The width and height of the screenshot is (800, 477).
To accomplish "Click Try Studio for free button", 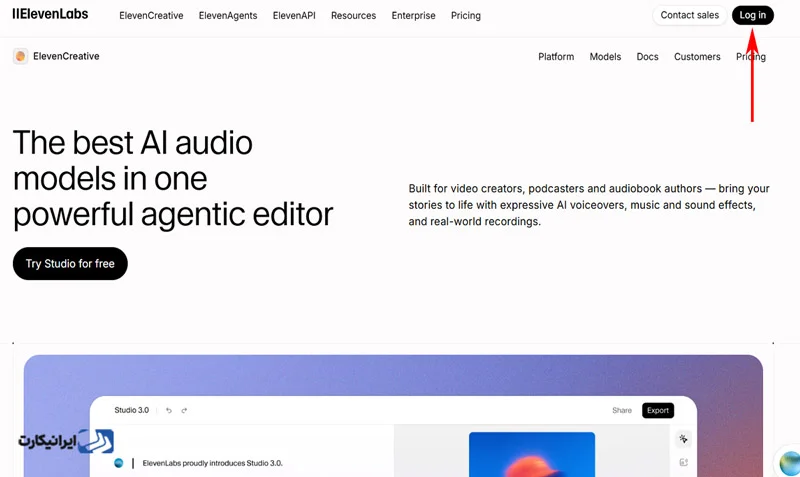I will (x=70, y=264).
